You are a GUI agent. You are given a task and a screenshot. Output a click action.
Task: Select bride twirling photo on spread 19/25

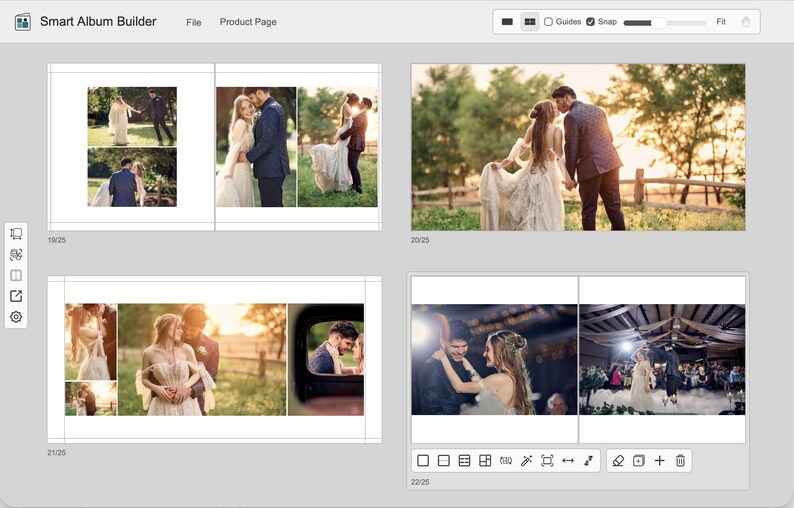(132, 116)
